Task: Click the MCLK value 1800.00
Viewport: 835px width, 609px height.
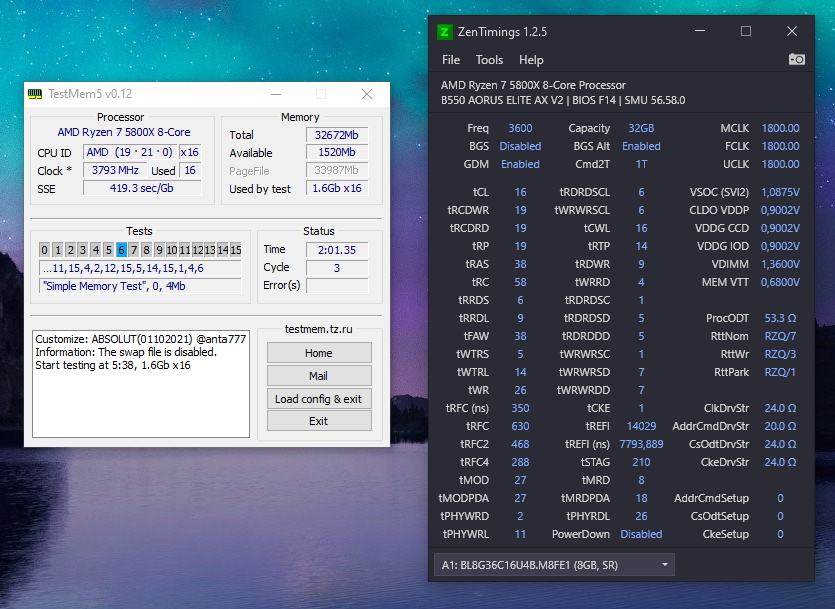Action: (780, 128)
